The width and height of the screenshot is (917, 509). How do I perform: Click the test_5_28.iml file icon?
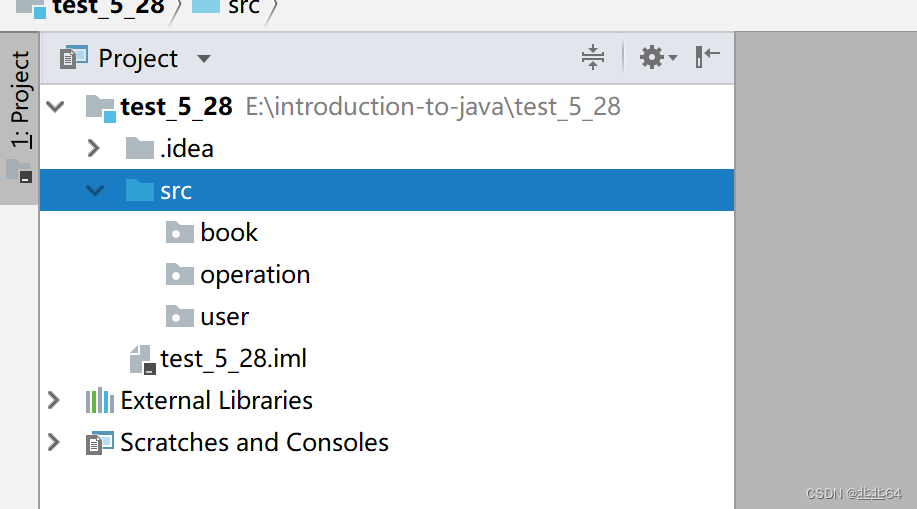141,359
